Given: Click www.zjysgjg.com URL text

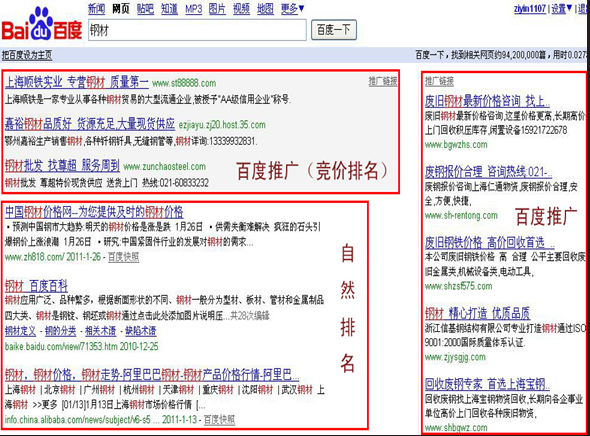Looking at the screenshot, I should point(455,357).
